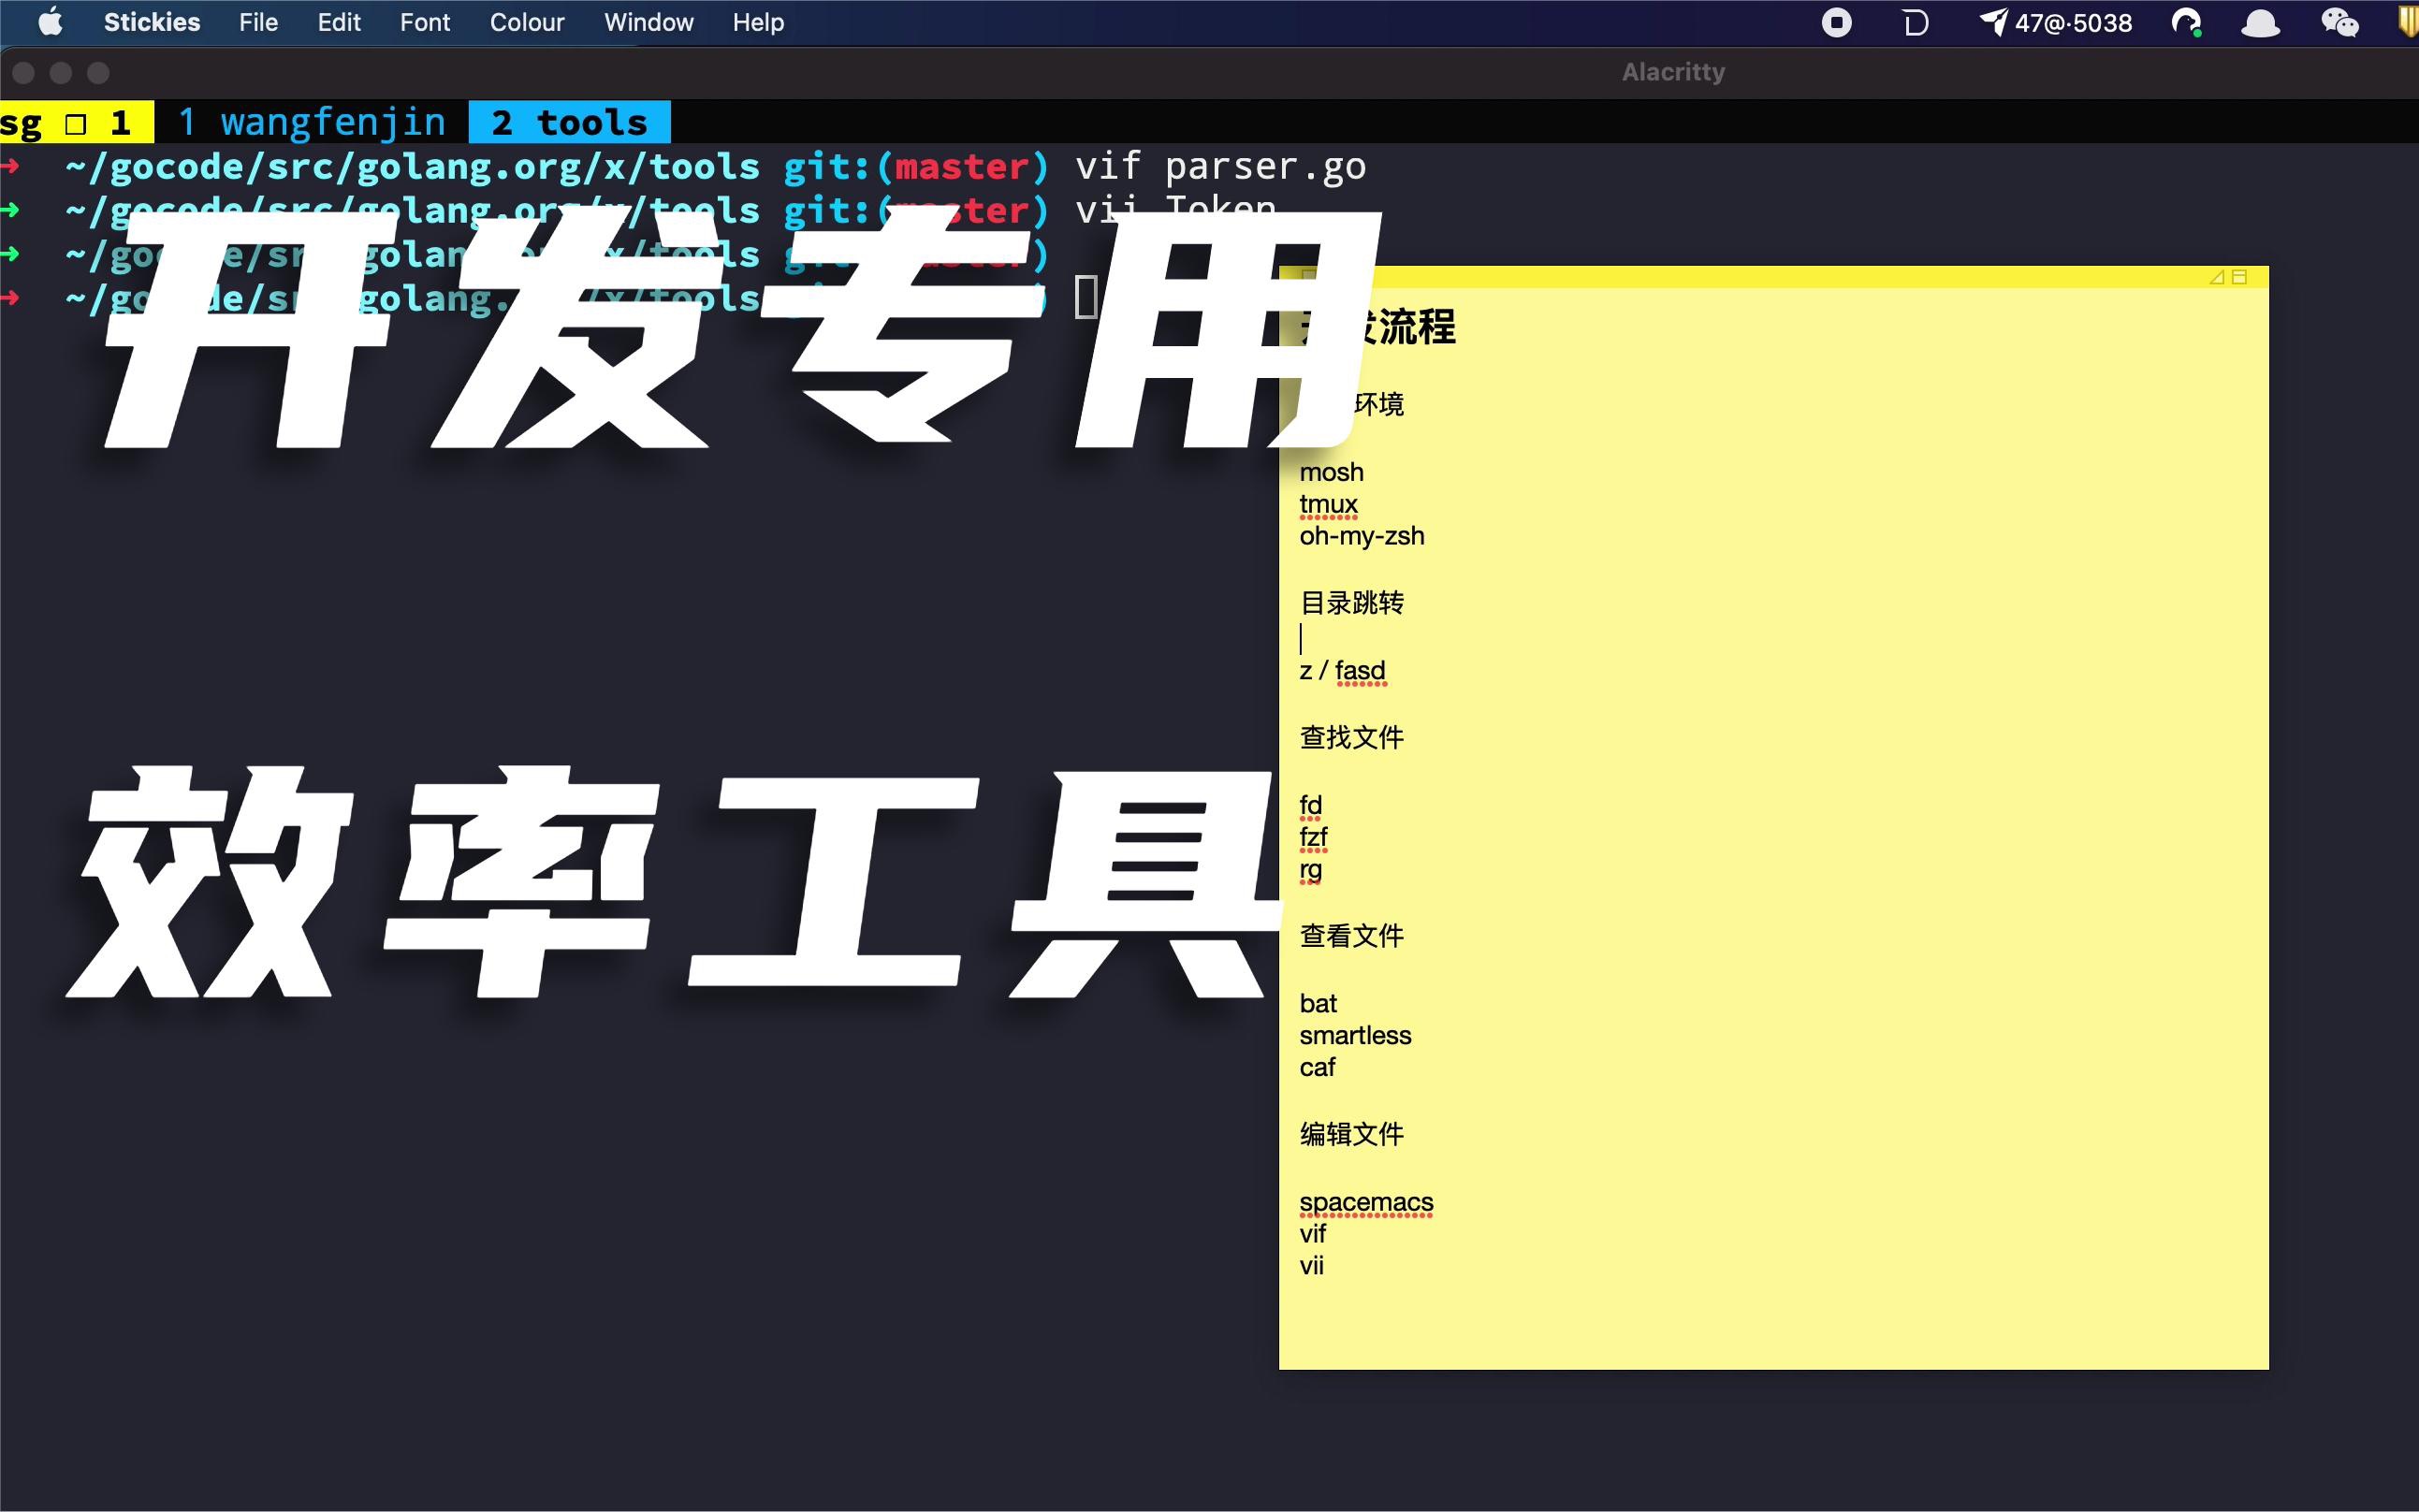Click the '编辑文件' heading in the note
The height and width of the screenshot is (1512, 2419).
coord(1351,1134)
